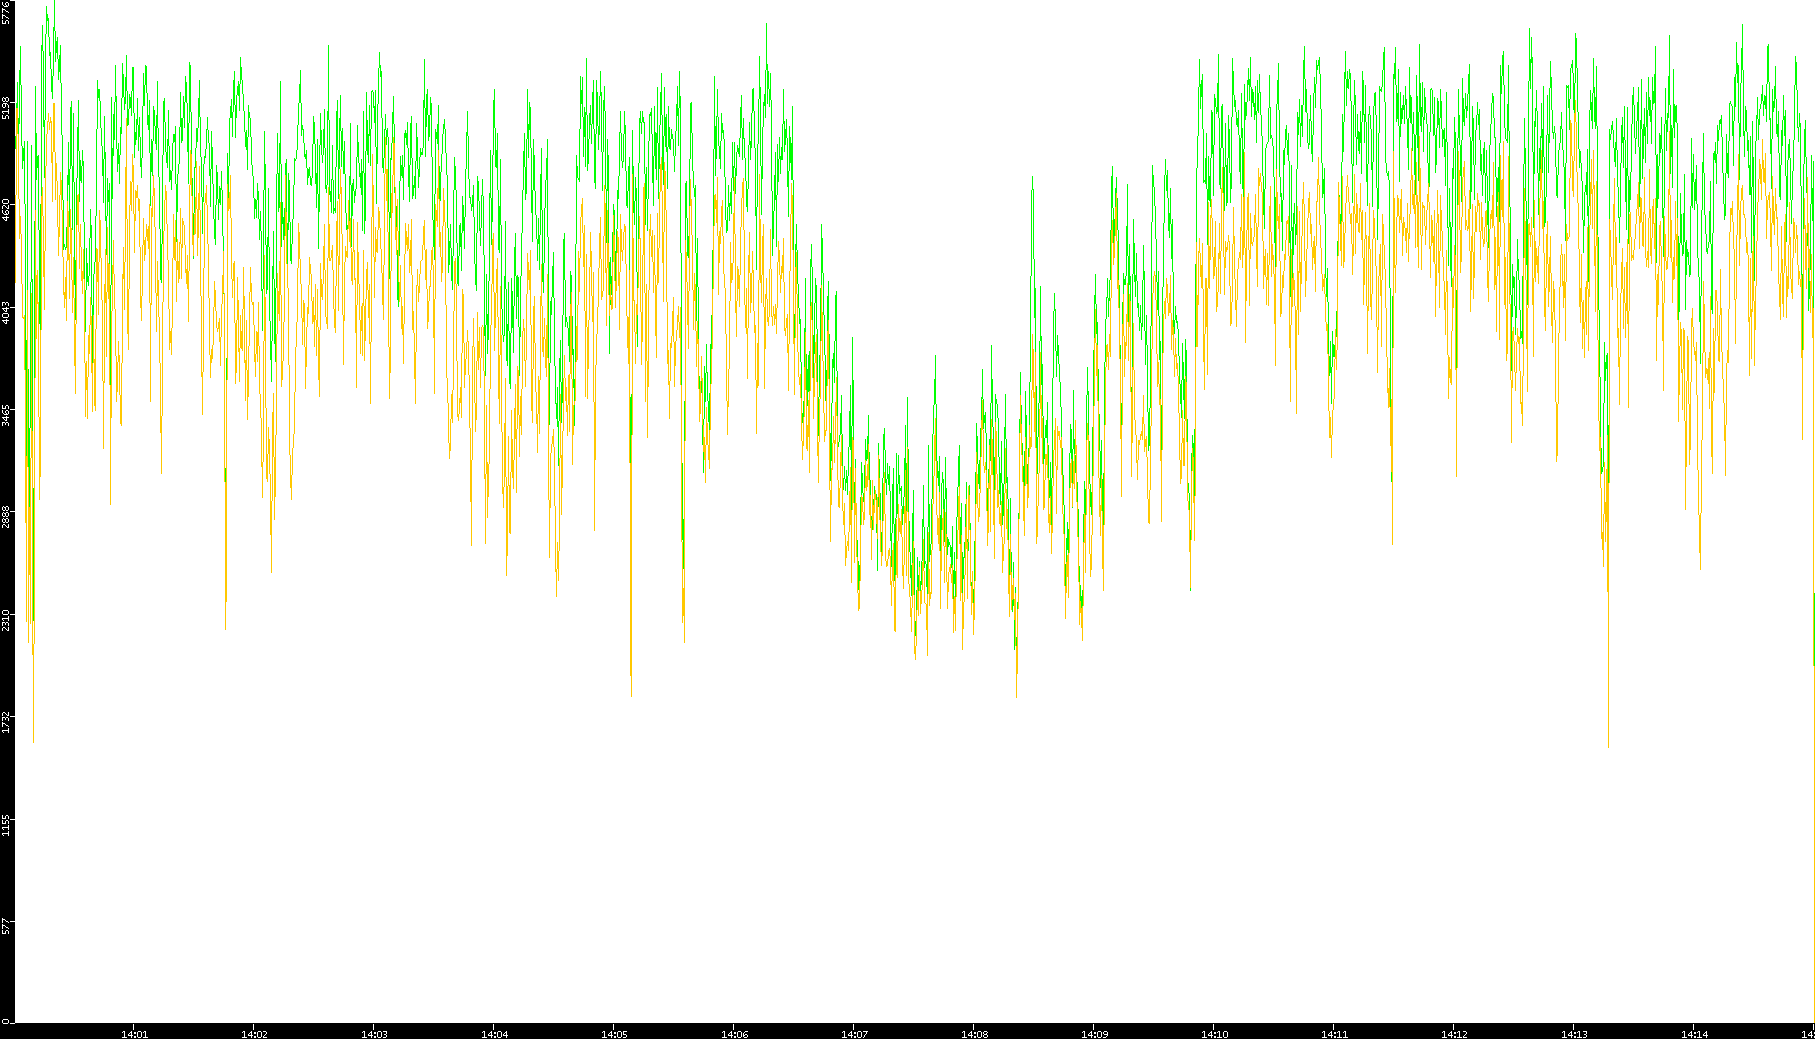
Task: Click the 2310 vertical axis label
Action: point(7,620)
